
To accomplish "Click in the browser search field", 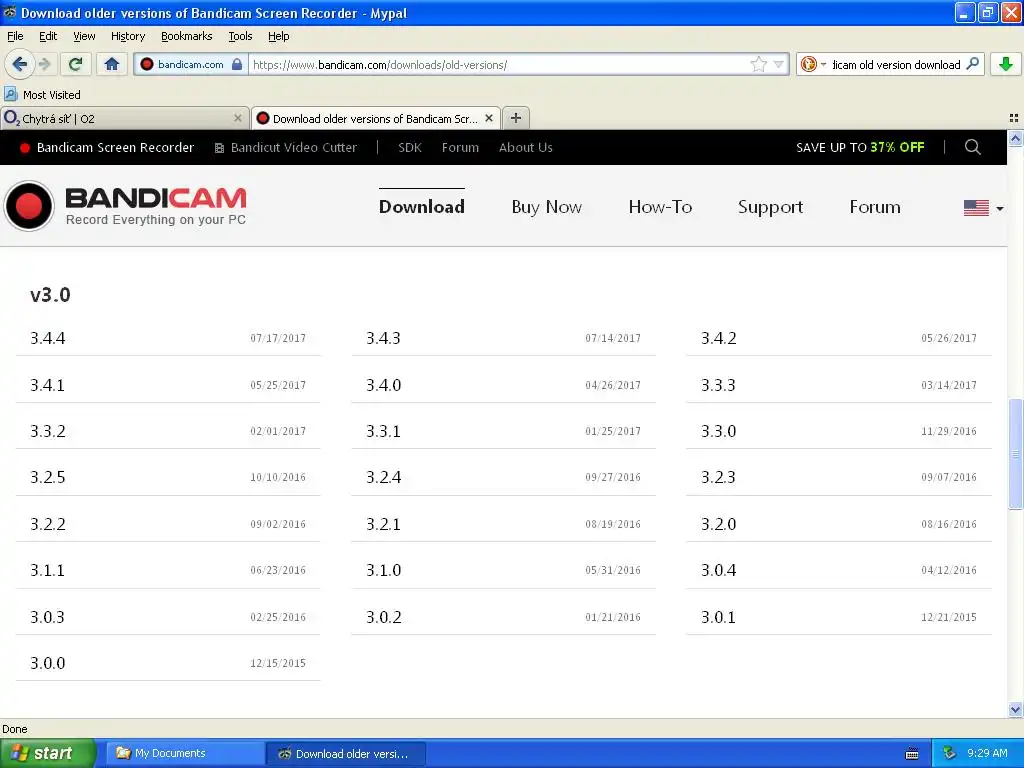I will tap(895, 65).
